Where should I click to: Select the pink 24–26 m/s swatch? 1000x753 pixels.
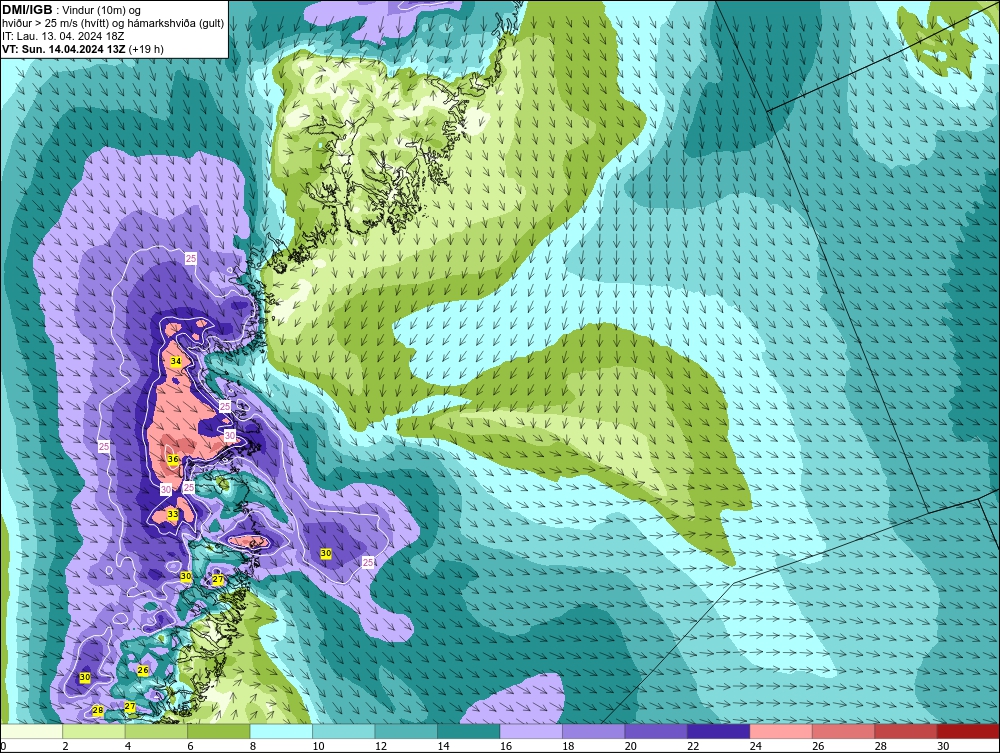click(781, 731)
